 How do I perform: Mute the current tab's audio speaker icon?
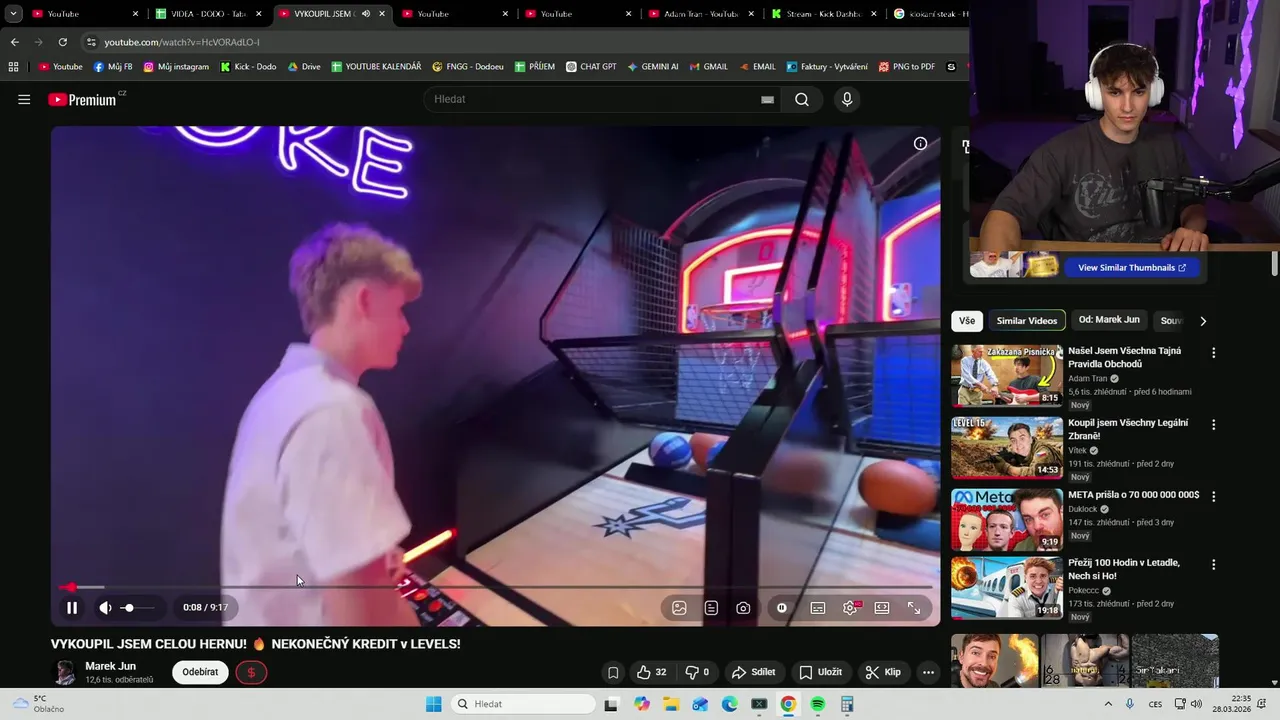365,14
